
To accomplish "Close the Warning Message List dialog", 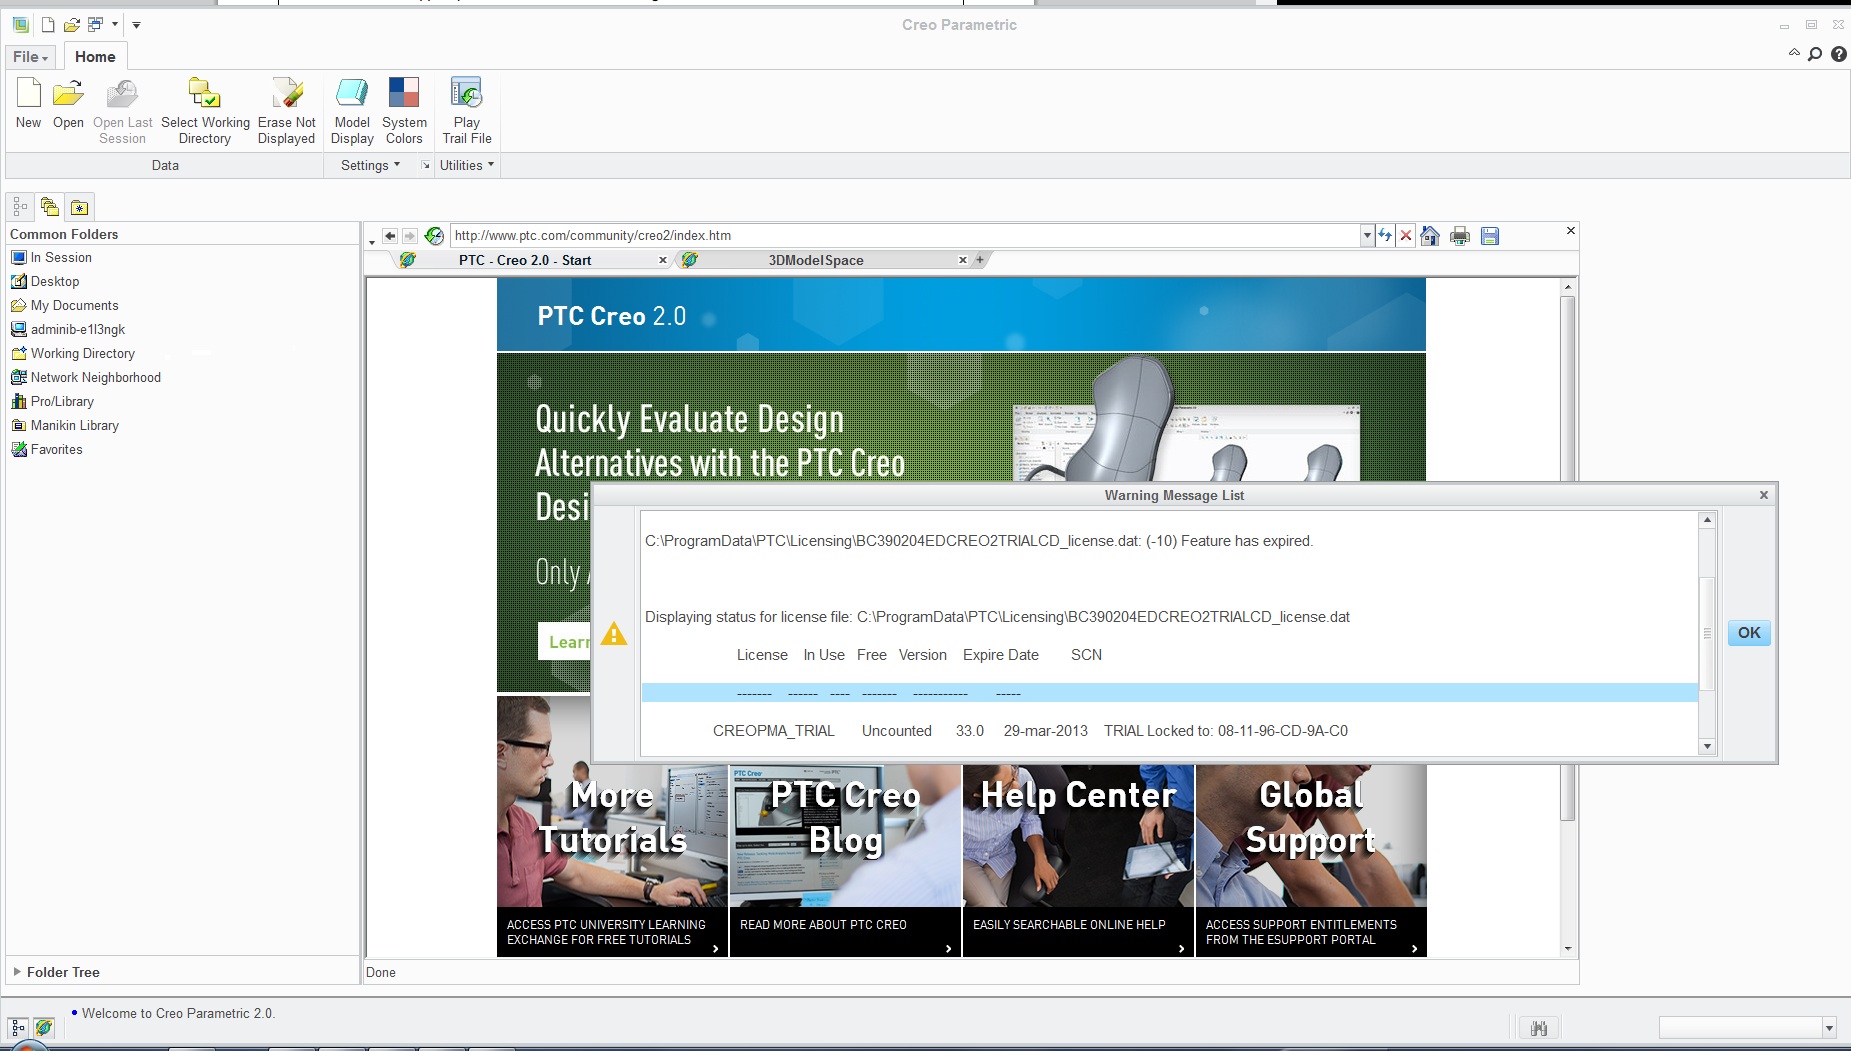I will (1764, 495).
